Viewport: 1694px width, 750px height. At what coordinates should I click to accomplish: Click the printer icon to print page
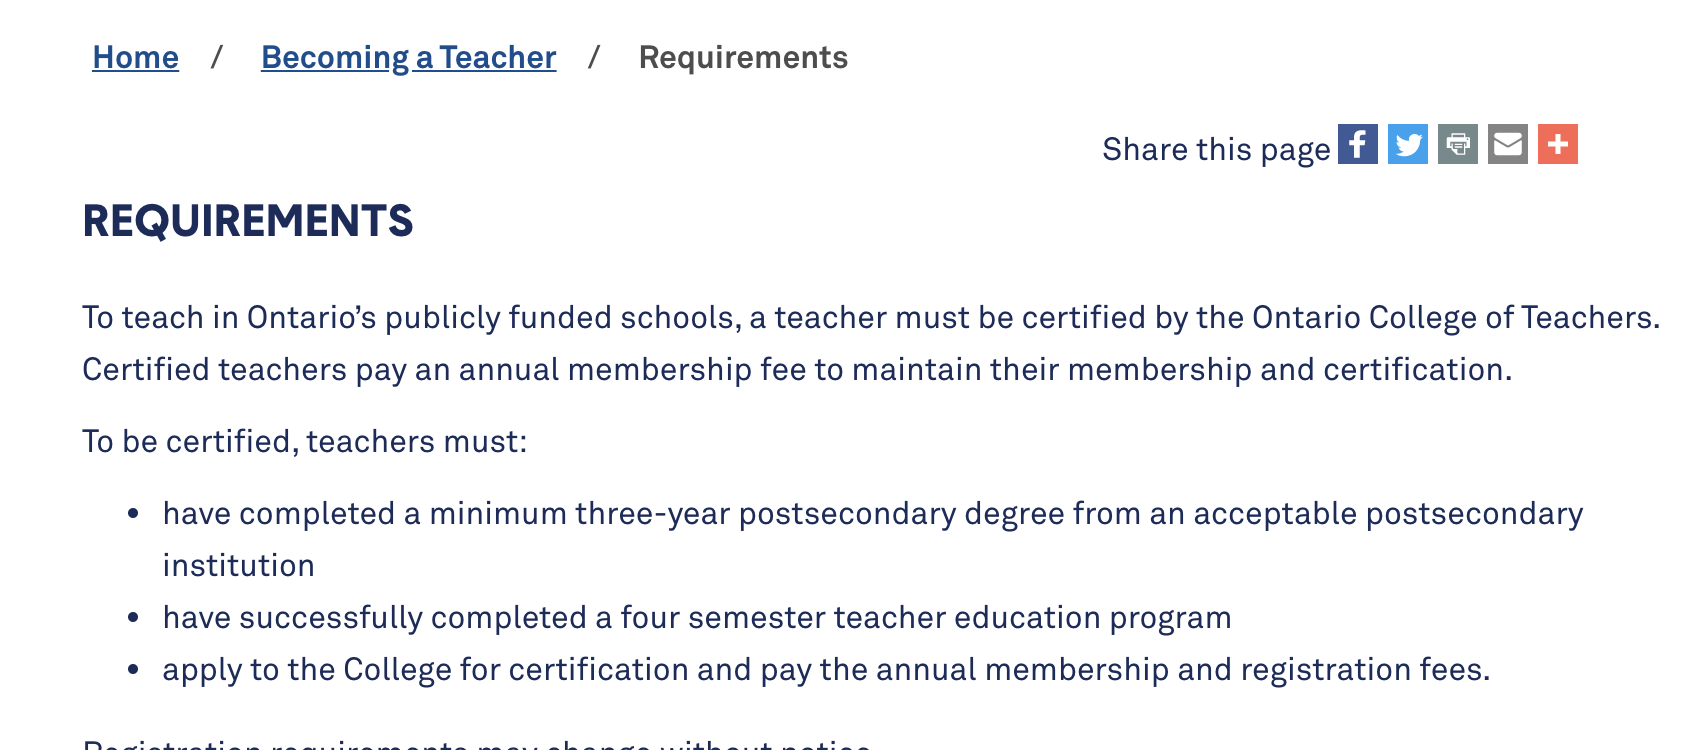[x=1458, y=144]
